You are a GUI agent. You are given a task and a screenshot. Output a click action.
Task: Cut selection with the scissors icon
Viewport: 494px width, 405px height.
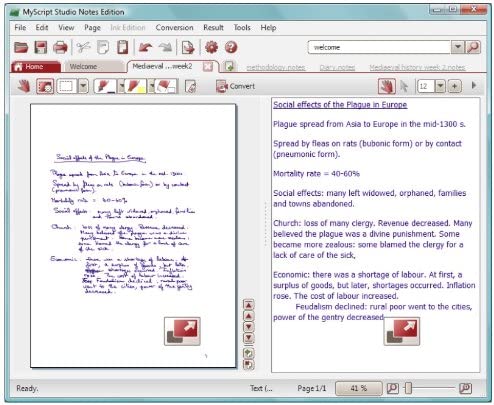(x=83, y=47)
